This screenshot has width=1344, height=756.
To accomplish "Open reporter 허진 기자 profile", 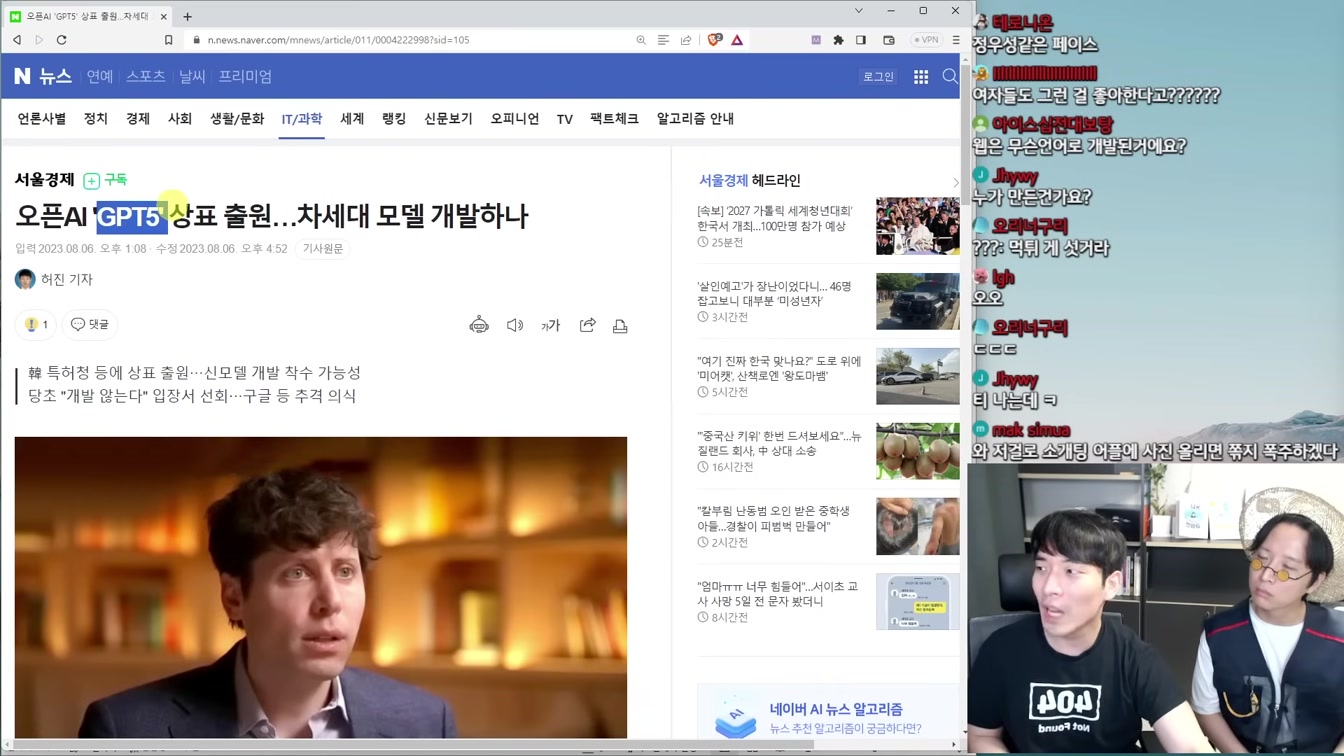I will click(54, 280).
